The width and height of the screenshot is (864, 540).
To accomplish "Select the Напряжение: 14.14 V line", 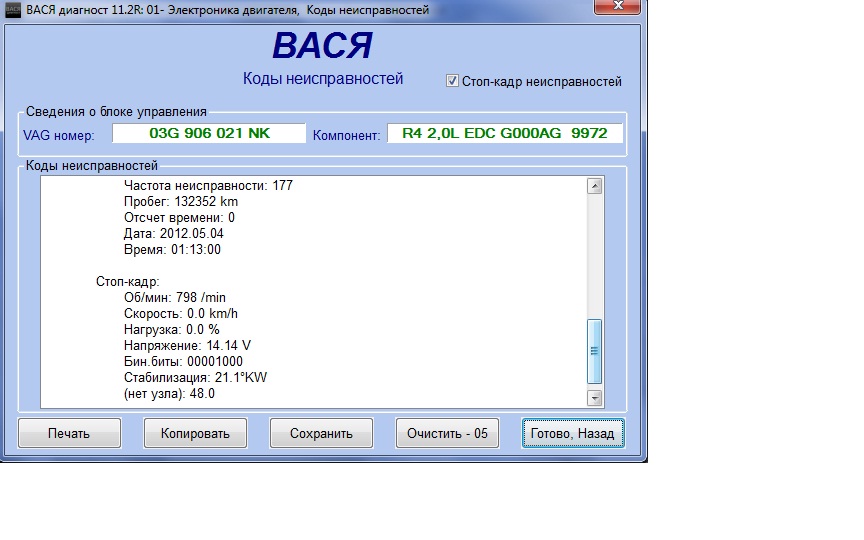I will pyautogui.click(x=187, y=345).
